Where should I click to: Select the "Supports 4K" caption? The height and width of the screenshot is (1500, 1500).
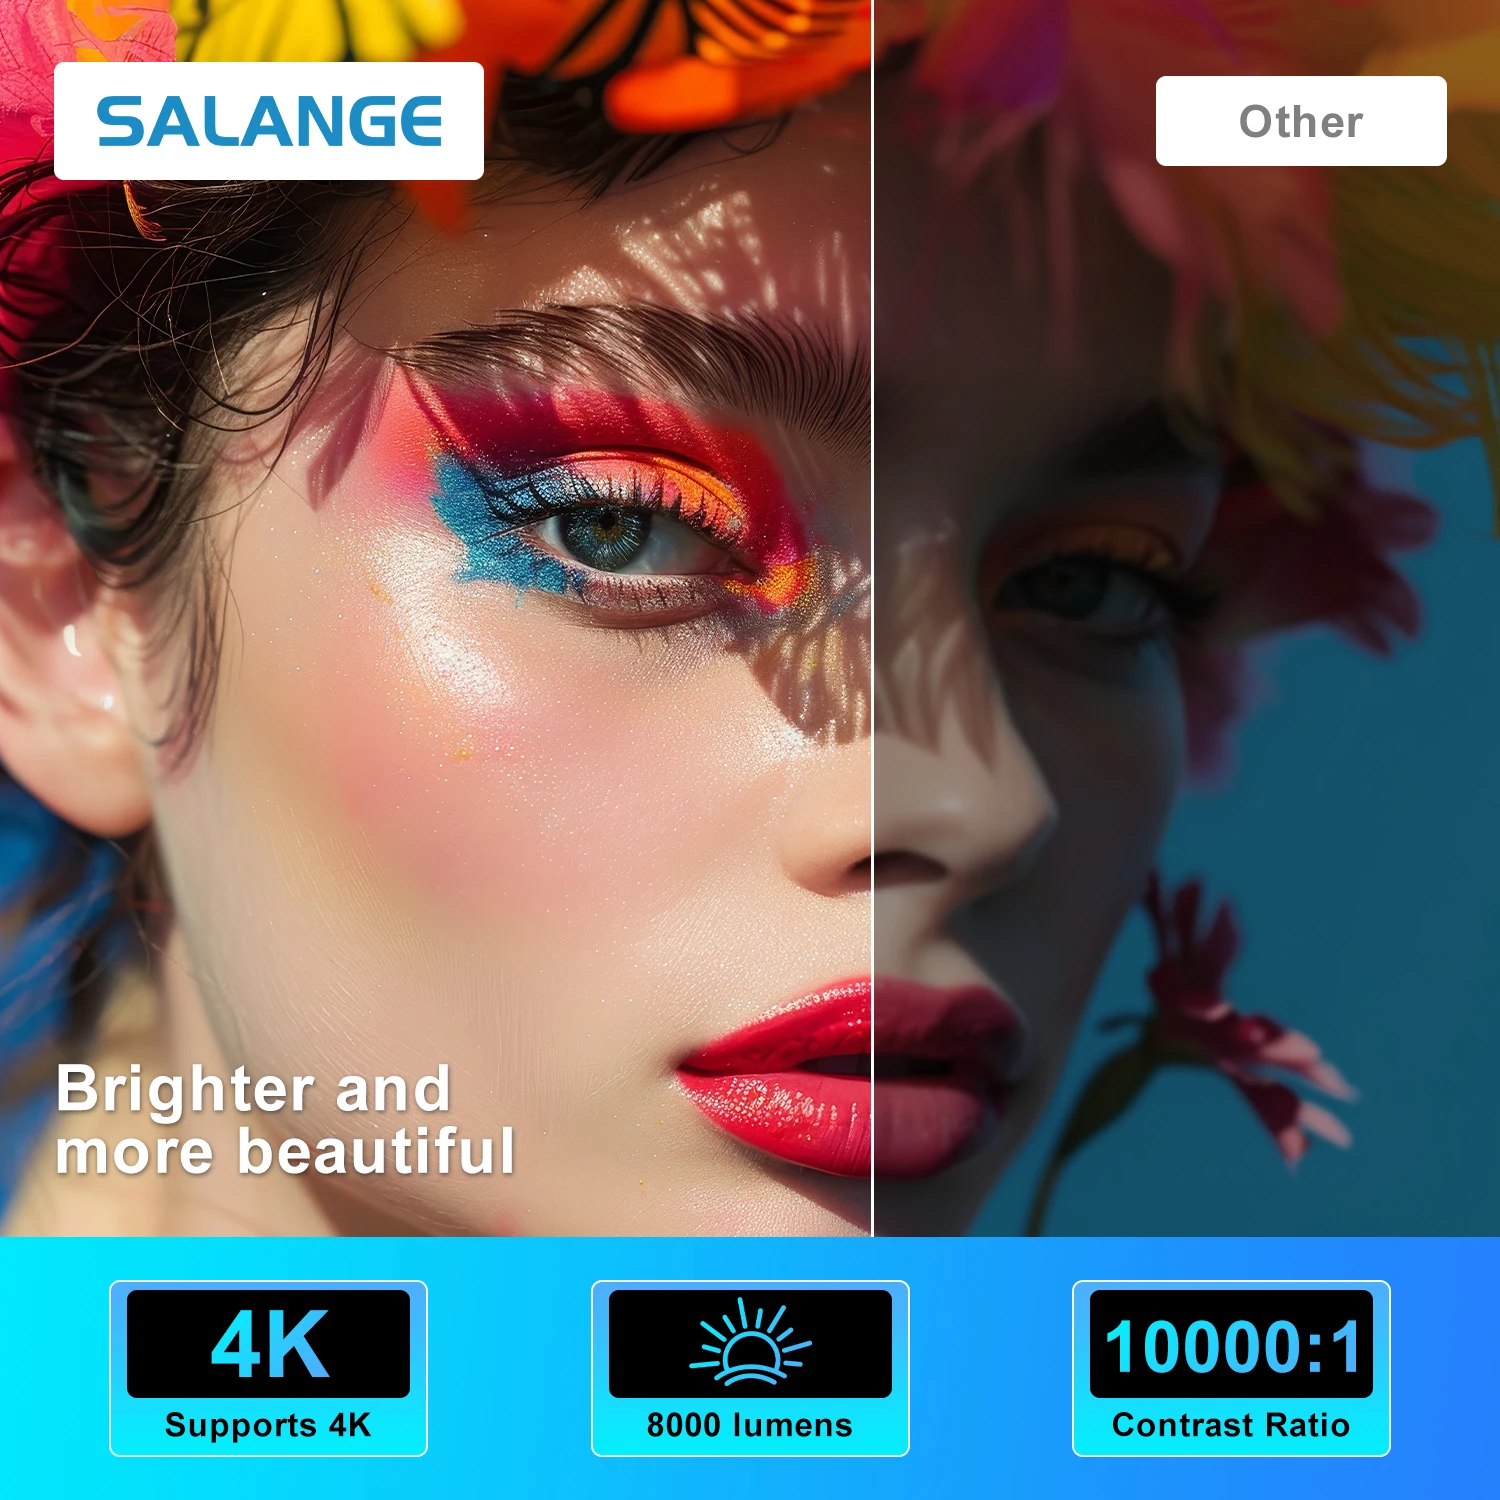click(268, 1425)
